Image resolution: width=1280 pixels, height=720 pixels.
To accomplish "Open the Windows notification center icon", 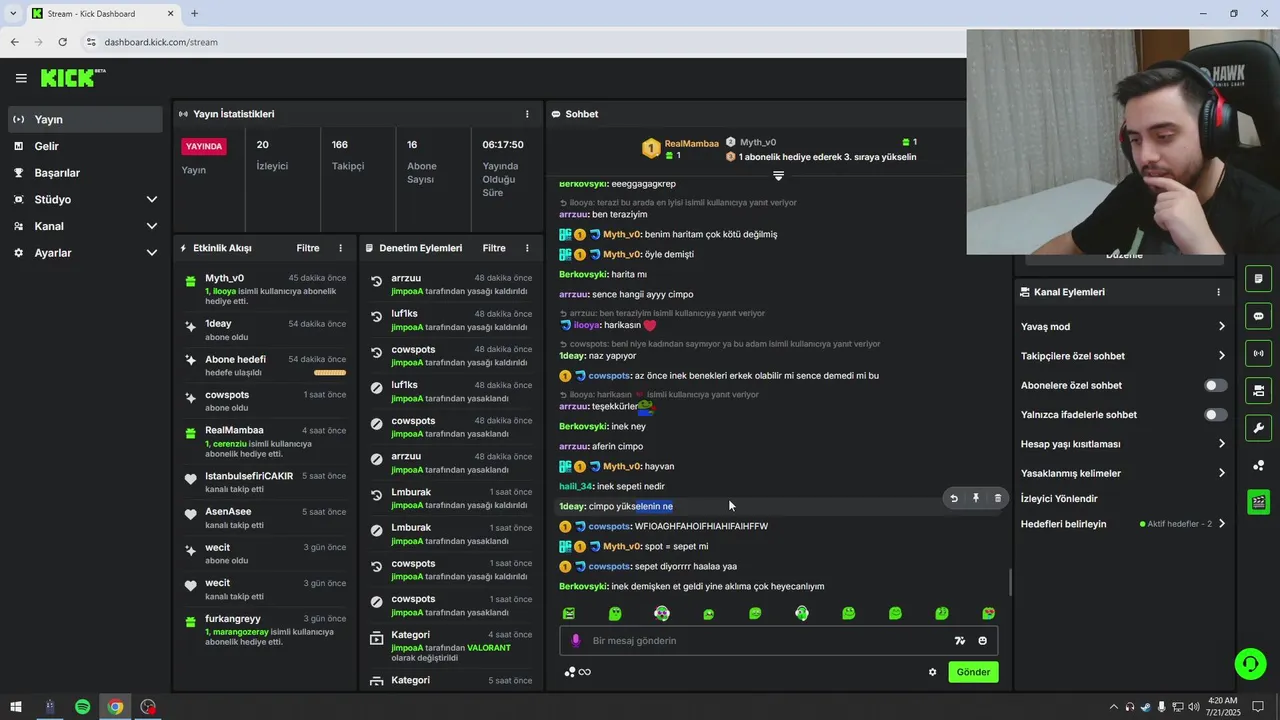I will point(1258,707).
